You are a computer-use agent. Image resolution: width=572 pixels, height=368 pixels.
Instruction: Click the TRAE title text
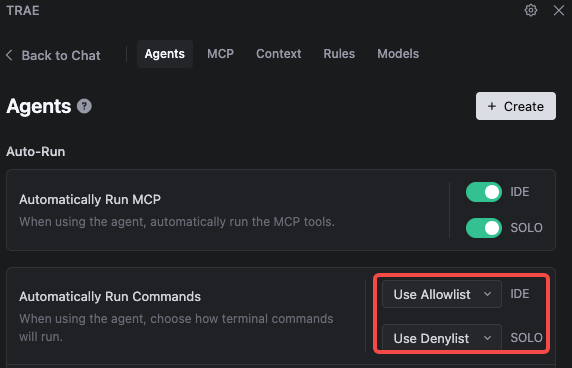(23, 11)
